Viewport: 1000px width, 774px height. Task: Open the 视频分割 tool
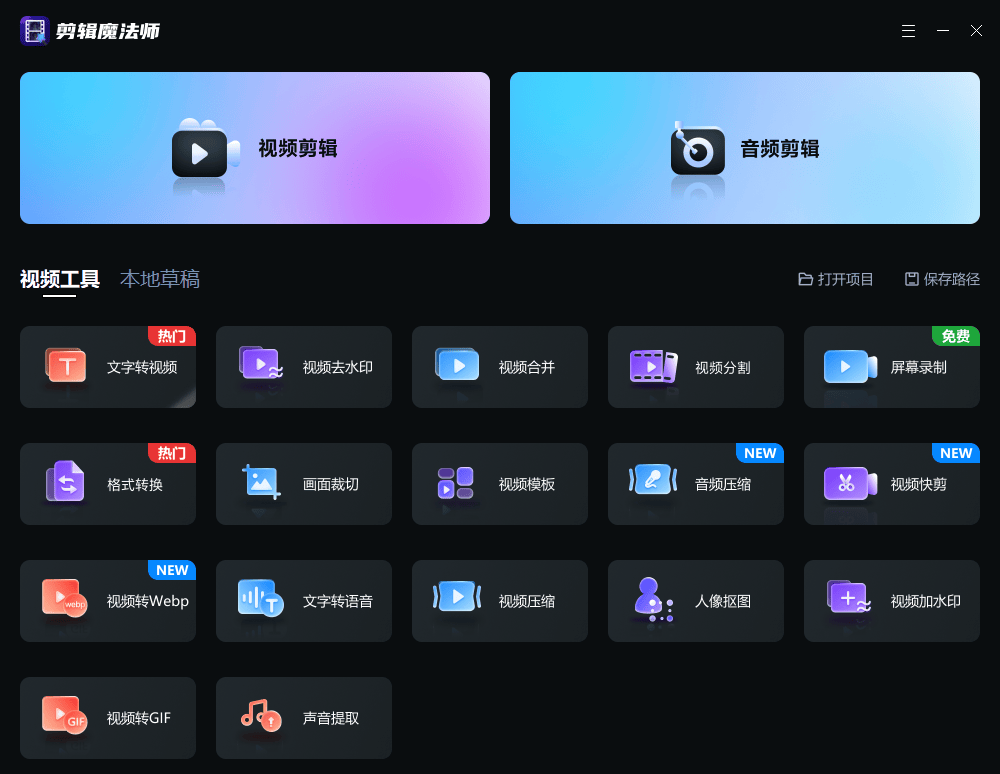tap(695, 367)
